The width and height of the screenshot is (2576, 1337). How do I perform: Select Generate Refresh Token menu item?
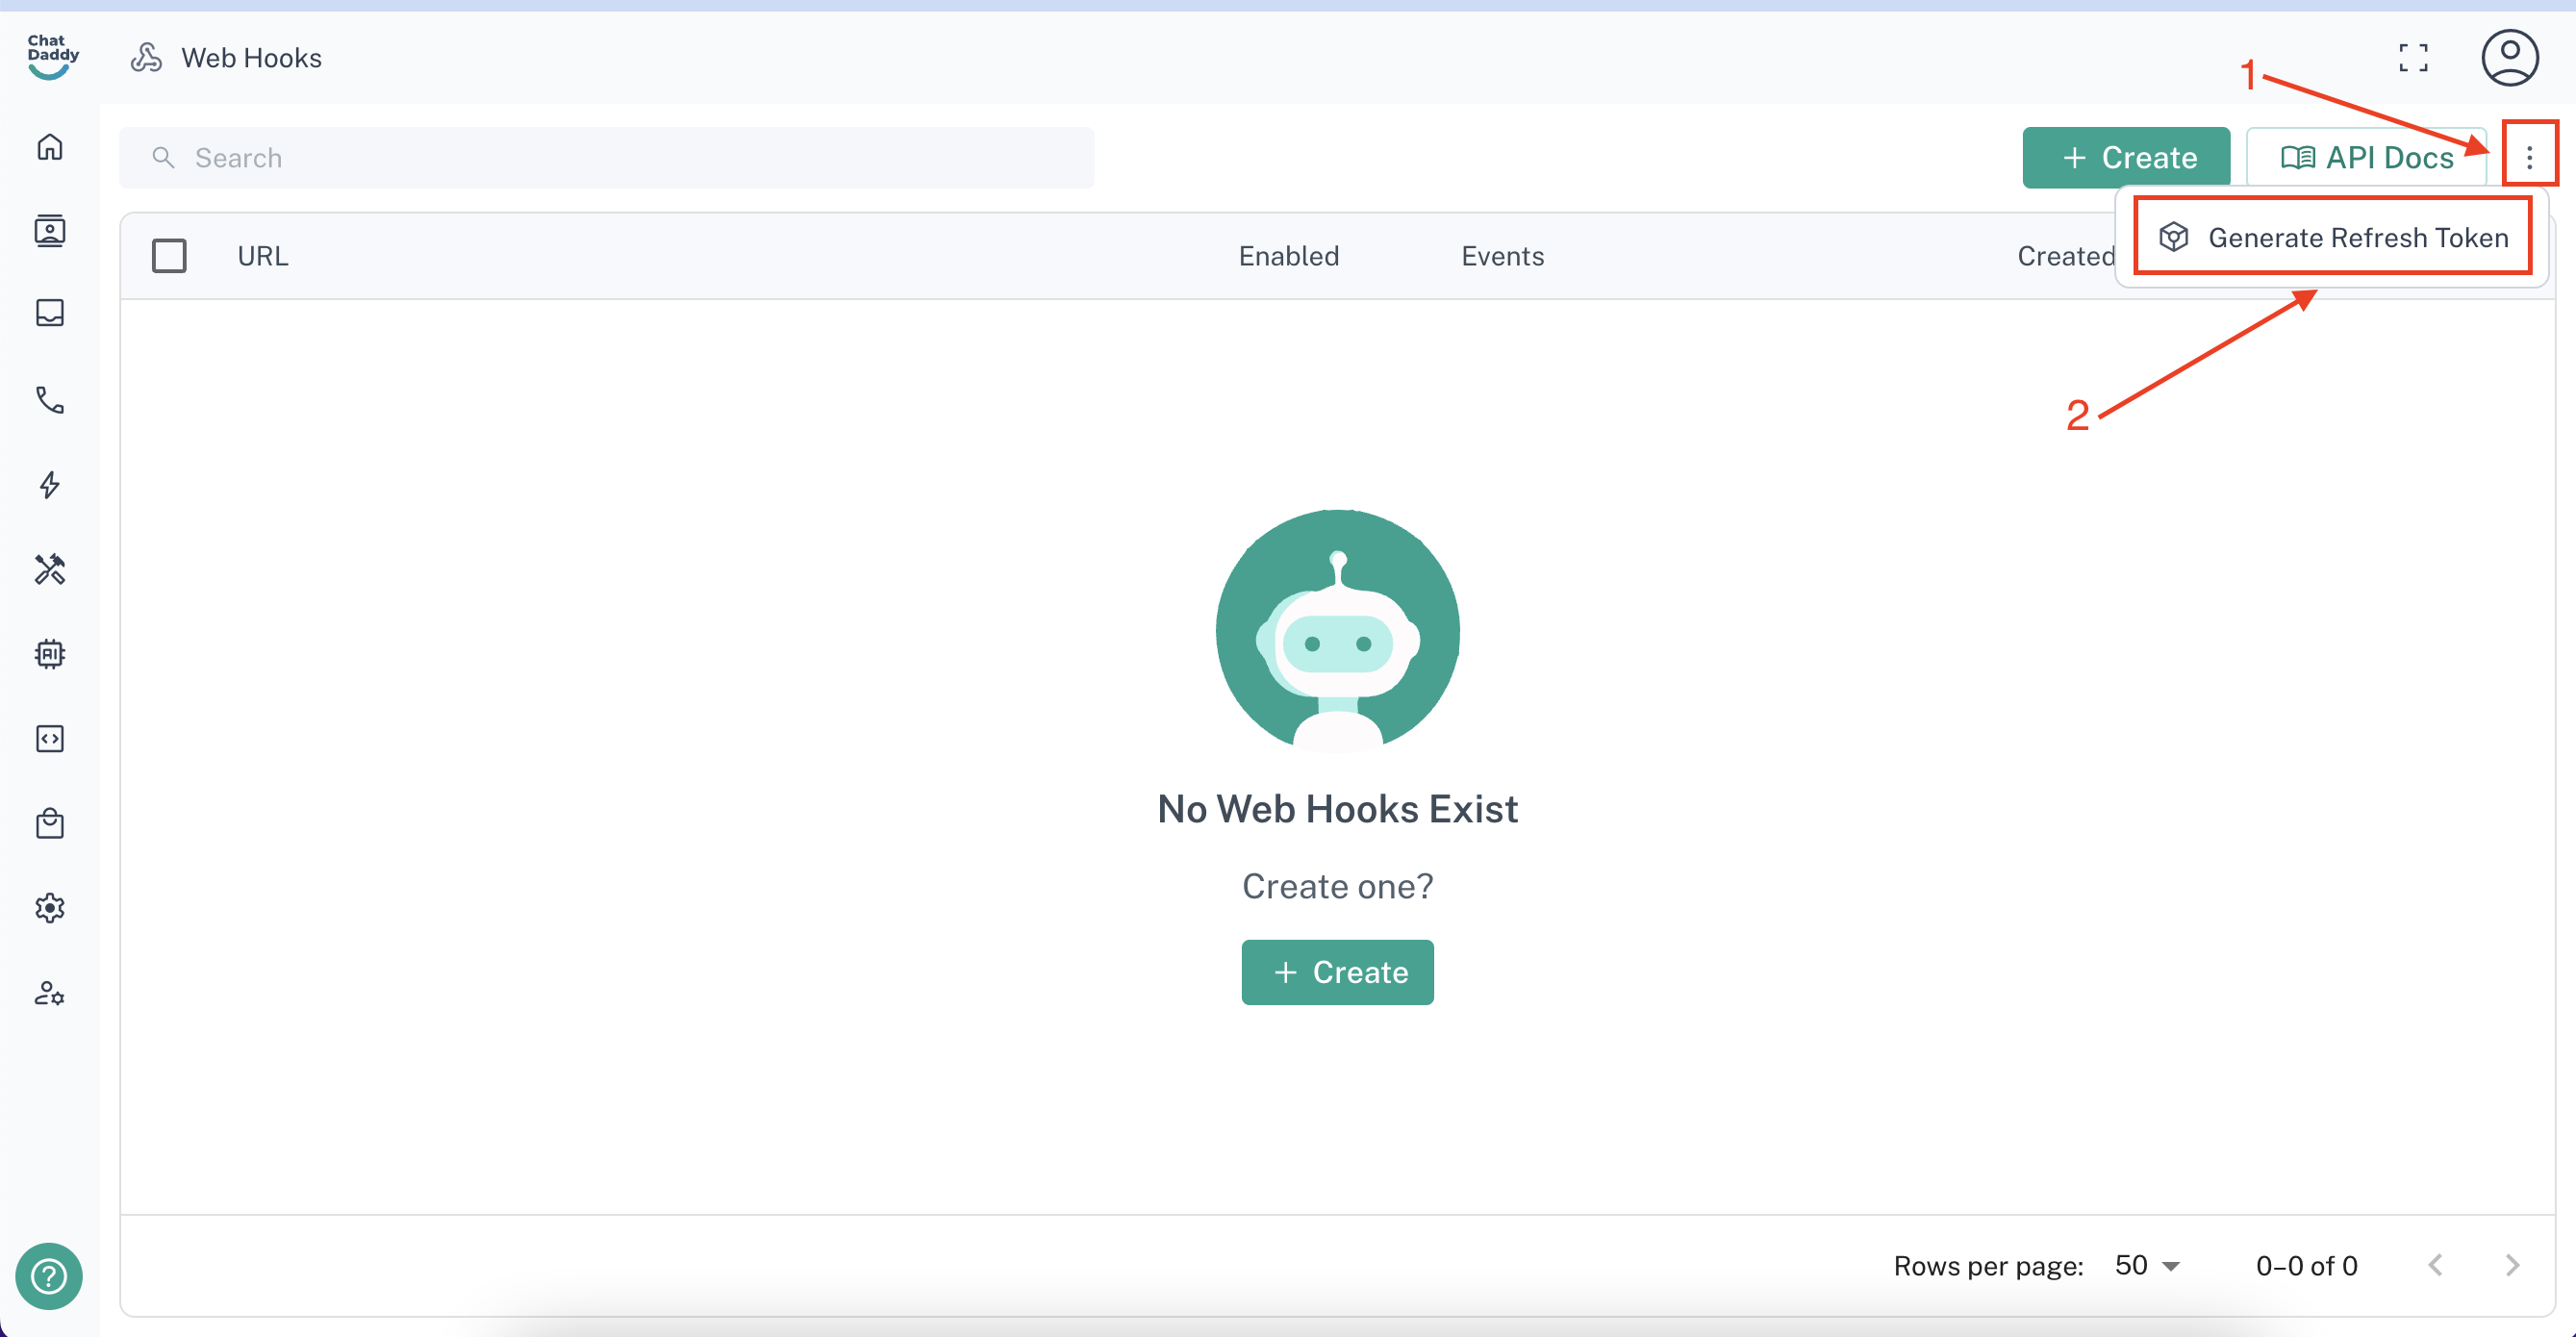(x=2333, y=238)
